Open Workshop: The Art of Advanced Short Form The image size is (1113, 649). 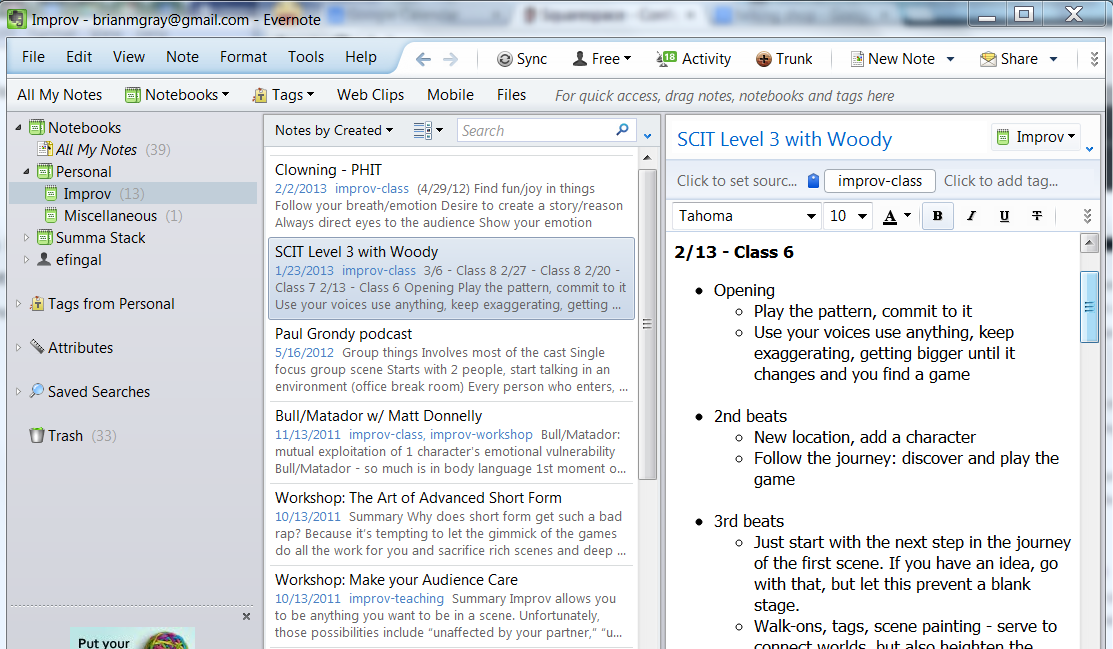(x=451, y=524)
